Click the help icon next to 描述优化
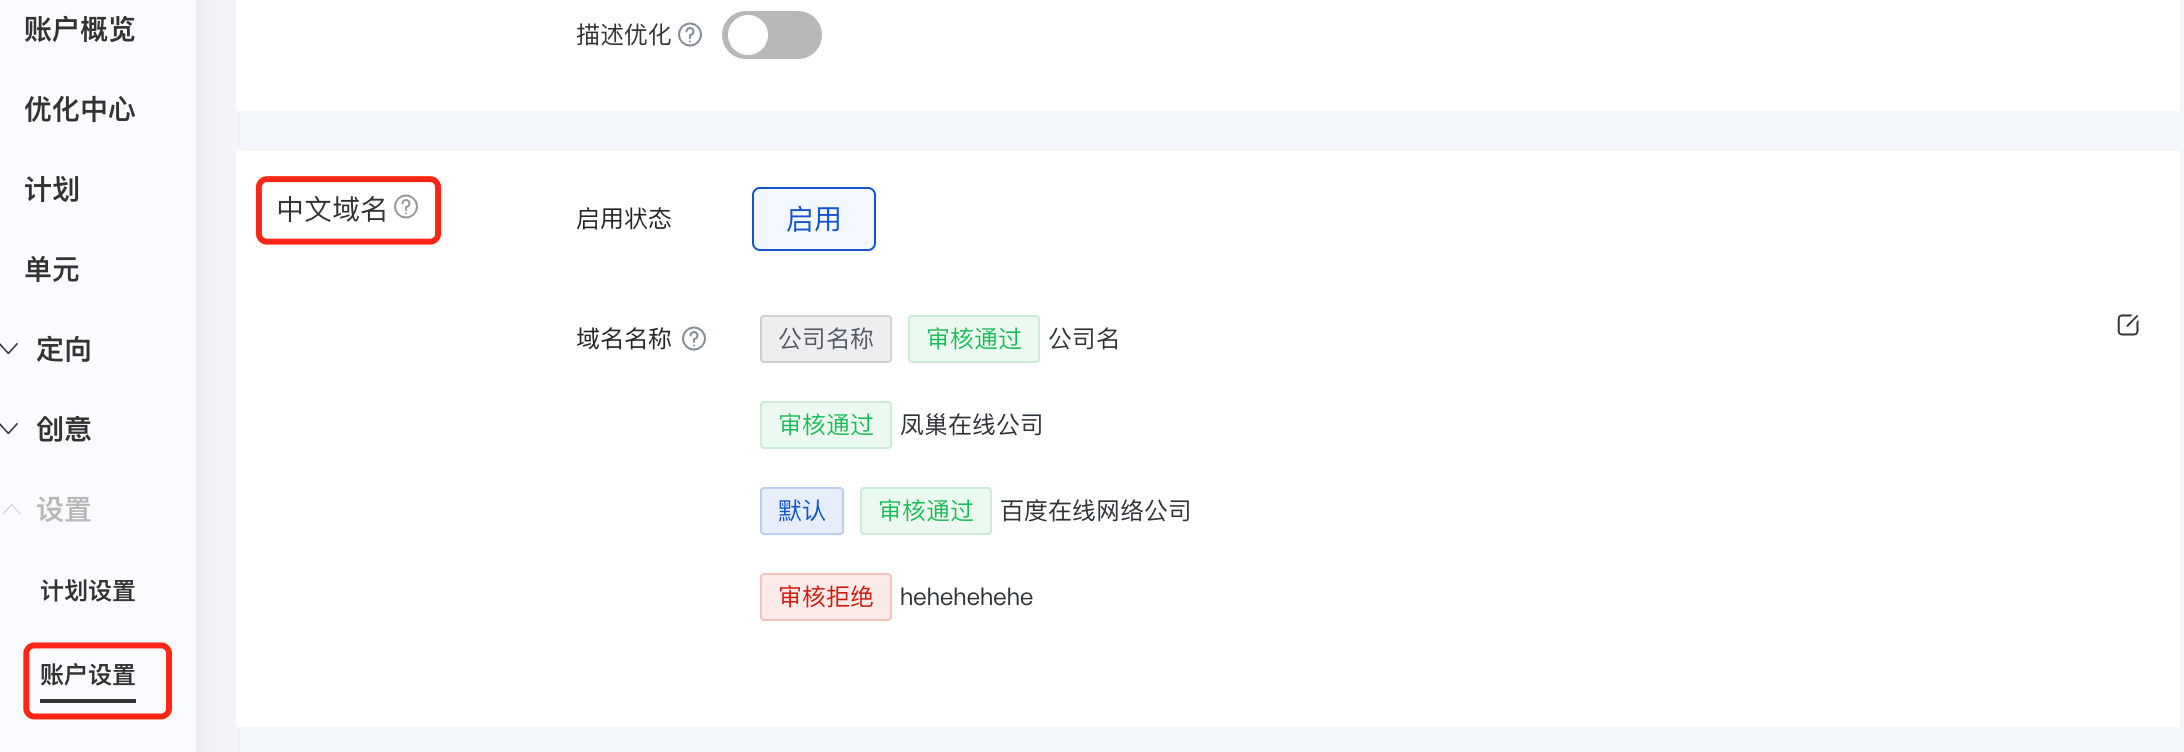Image resolution: width=2184 pixels, height=752 pixels. click(690, 35)
